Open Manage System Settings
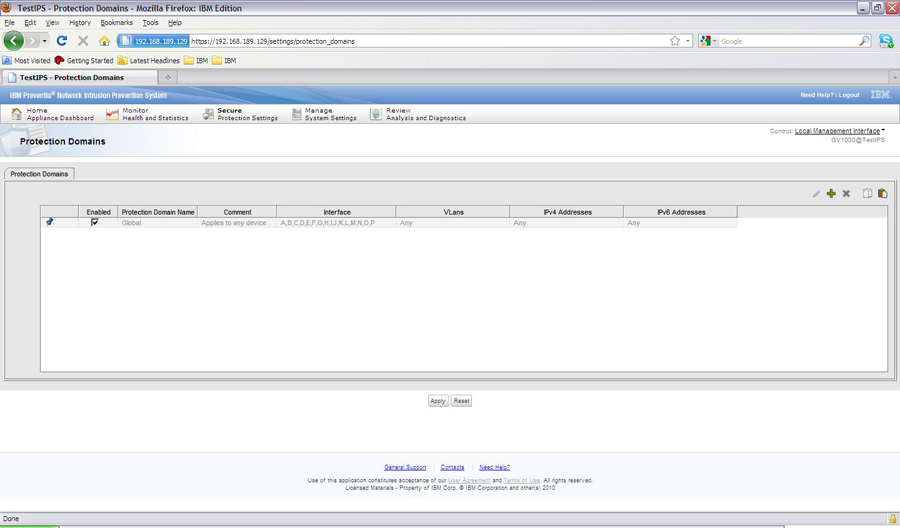The width and height of the screenshot is (900, 528). [x=324, y=114]
